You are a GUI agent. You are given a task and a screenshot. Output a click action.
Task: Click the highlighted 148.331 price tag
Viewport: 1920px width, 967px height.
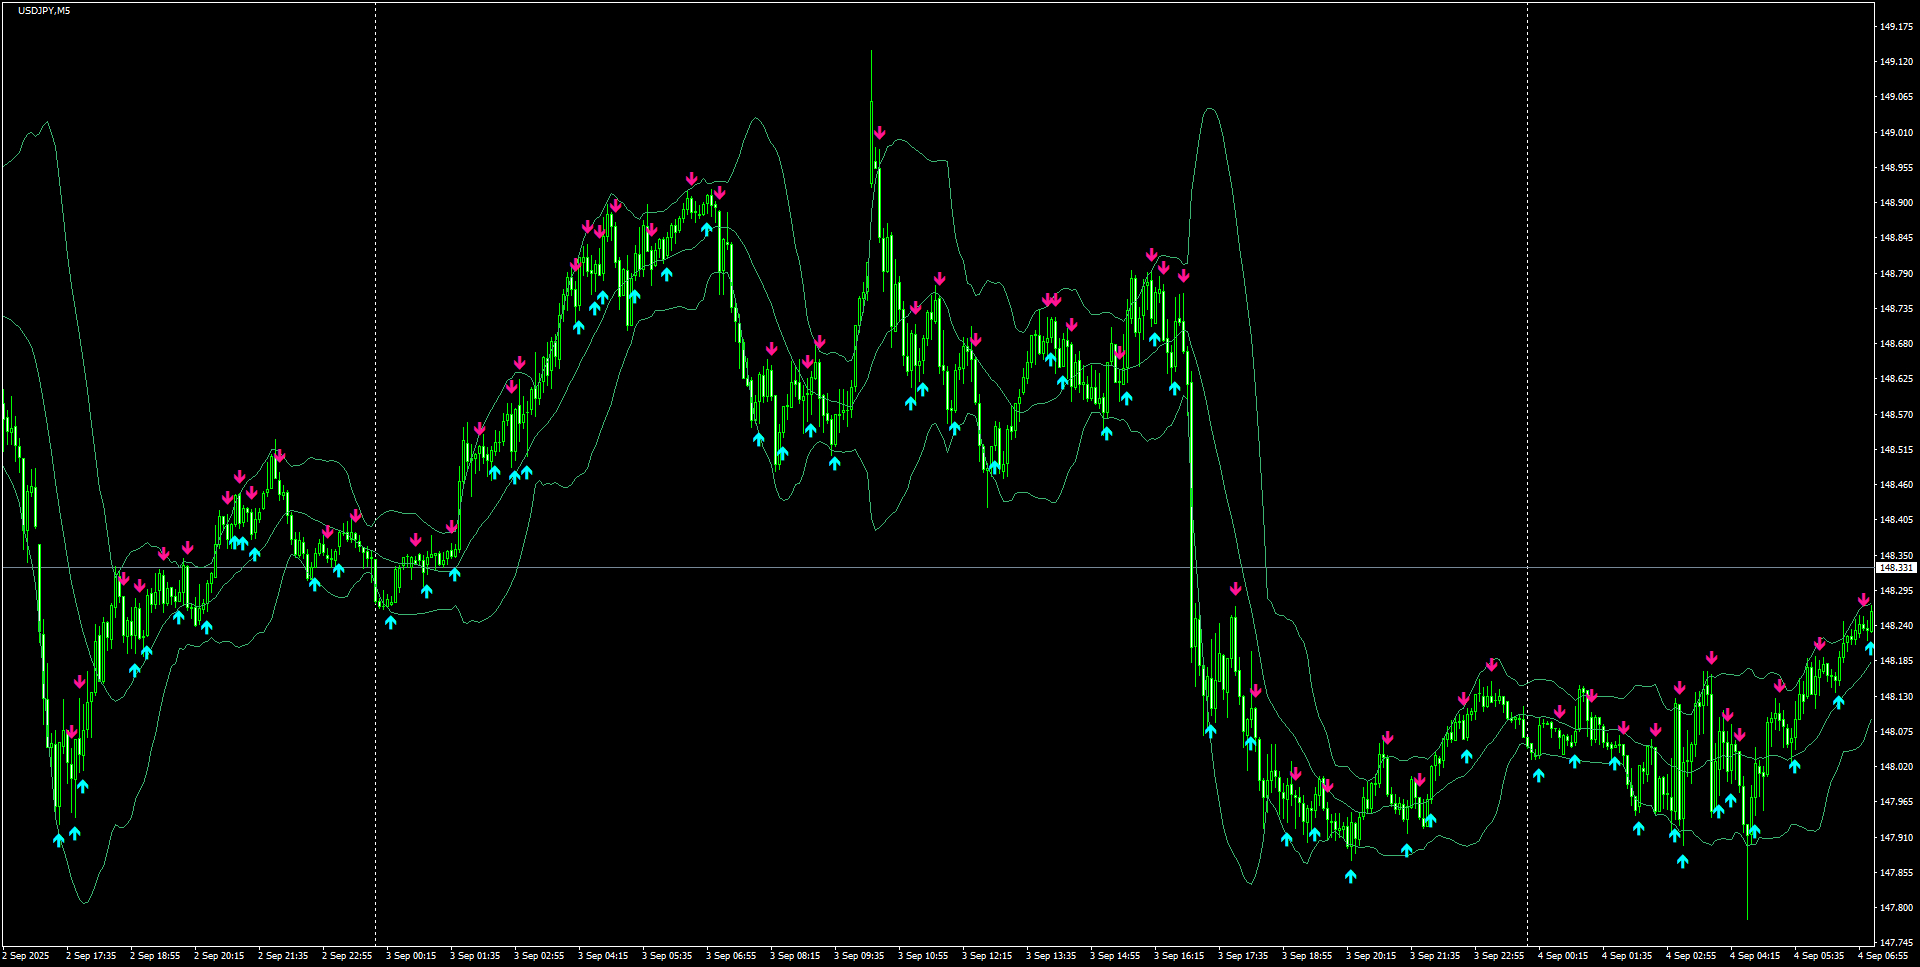click(1897, 567)
